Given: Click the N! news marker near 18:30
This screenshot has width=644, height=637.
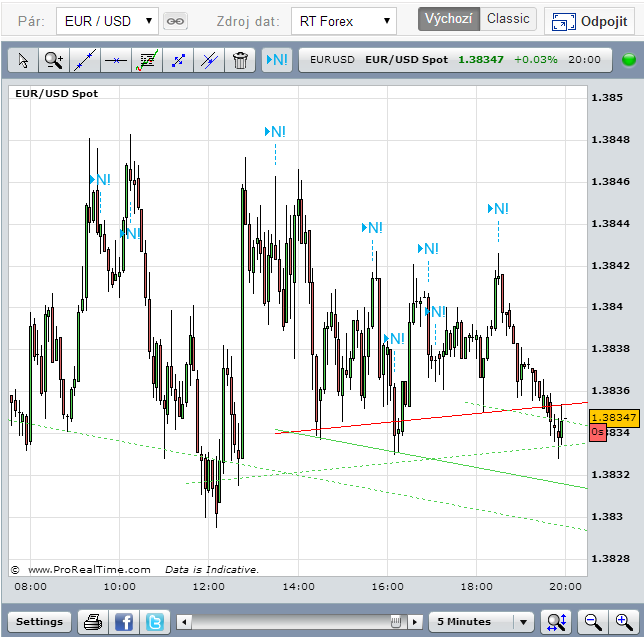Looking at the screenshot, I should [x=498, y=209].
